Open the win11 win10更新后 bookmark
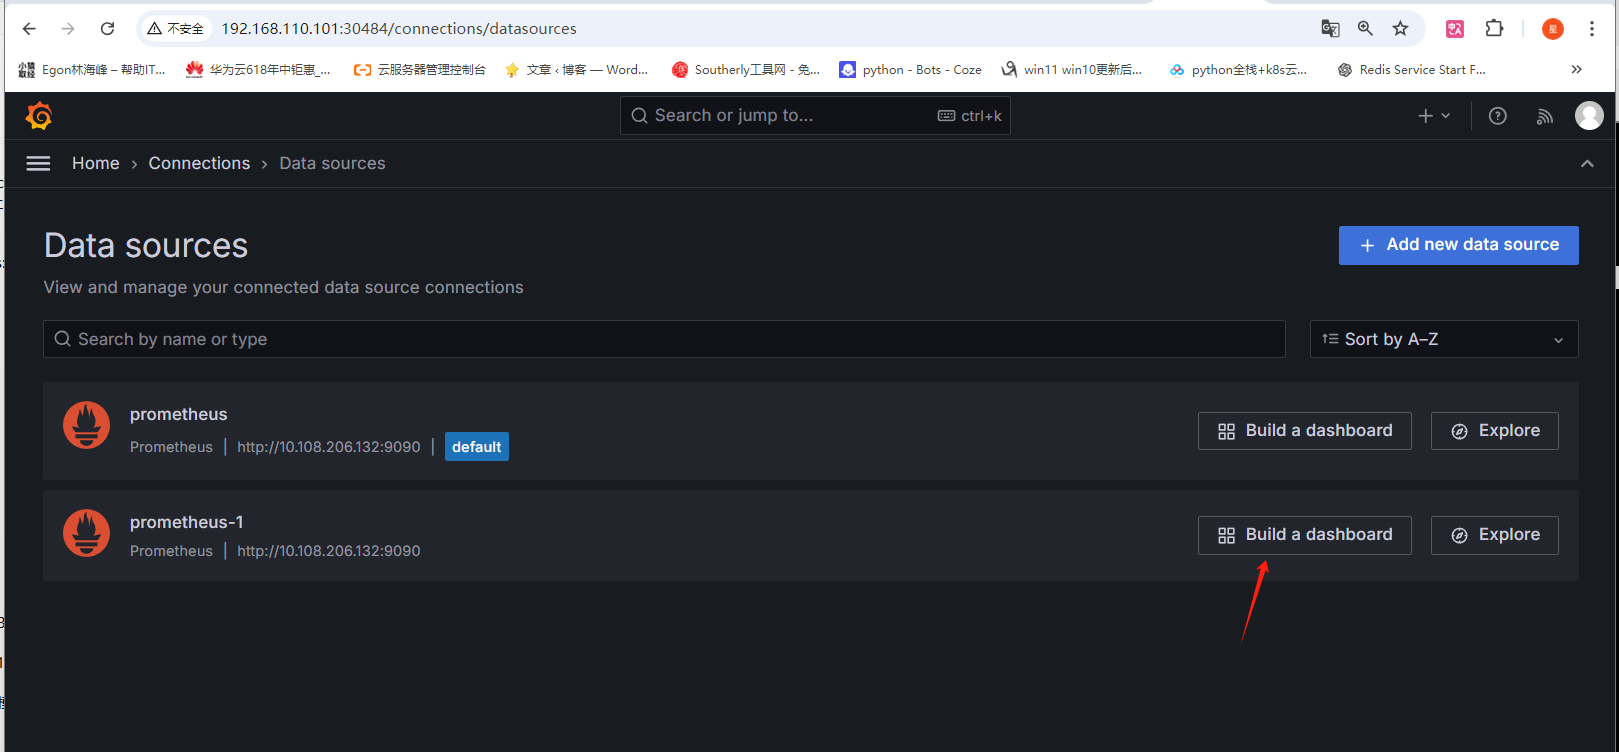The height and width of the screenshot is (752, 1619). point(1072,69)
